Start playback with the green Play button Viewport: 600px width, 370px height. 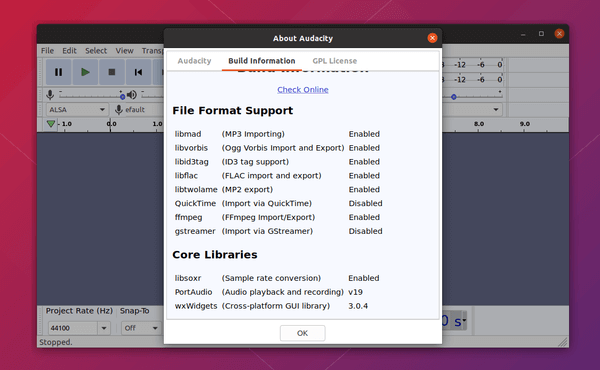85,72
